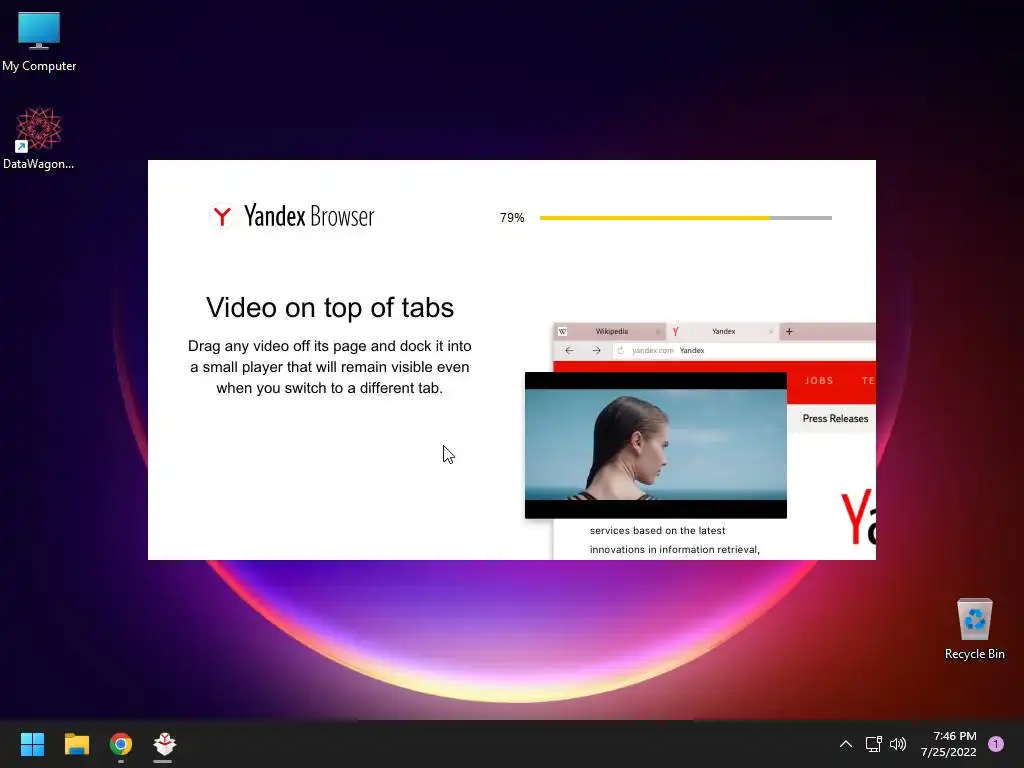
Task: Click the 79% progress percentage text
Action: pos(512,217)
